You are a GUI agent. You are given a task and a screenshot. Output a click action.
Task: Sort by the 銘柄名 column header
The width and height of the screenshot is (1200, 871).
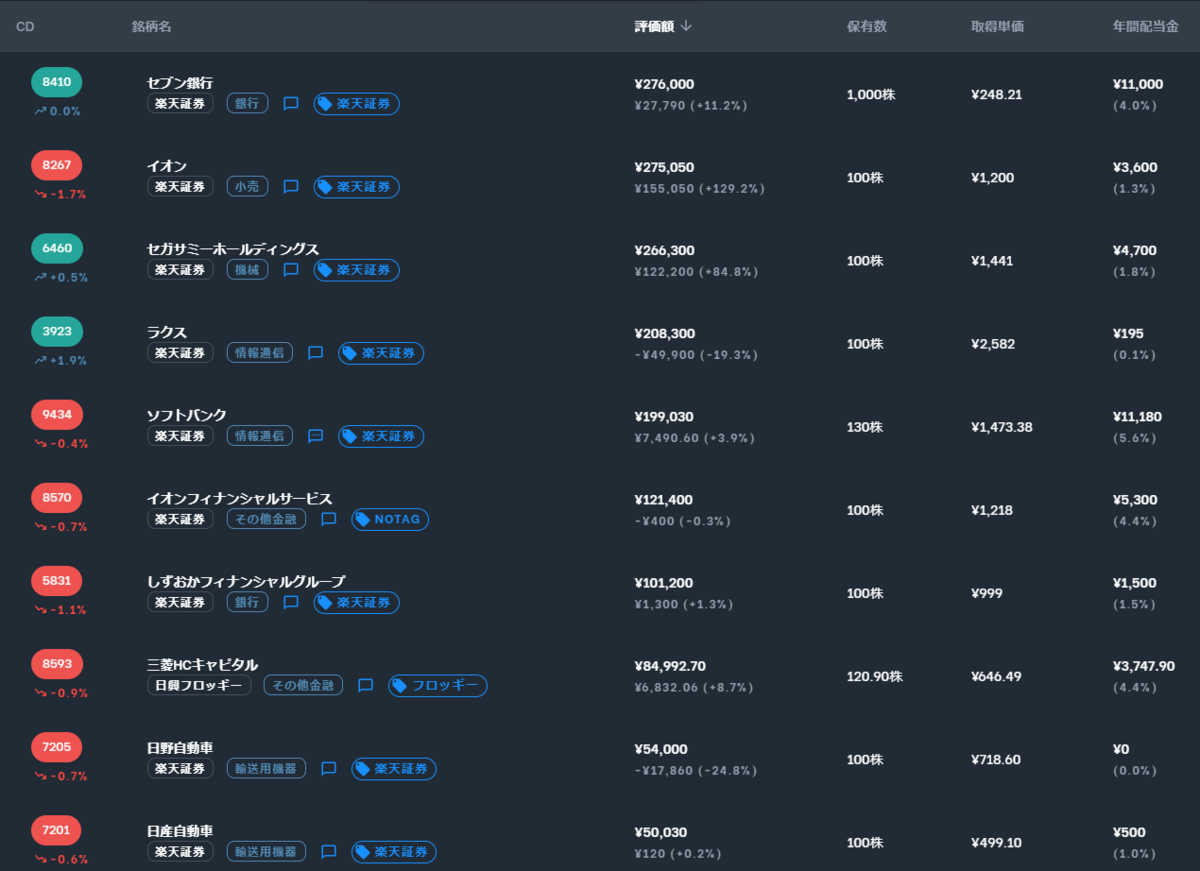pyautogui.click(x=151, y=26)
